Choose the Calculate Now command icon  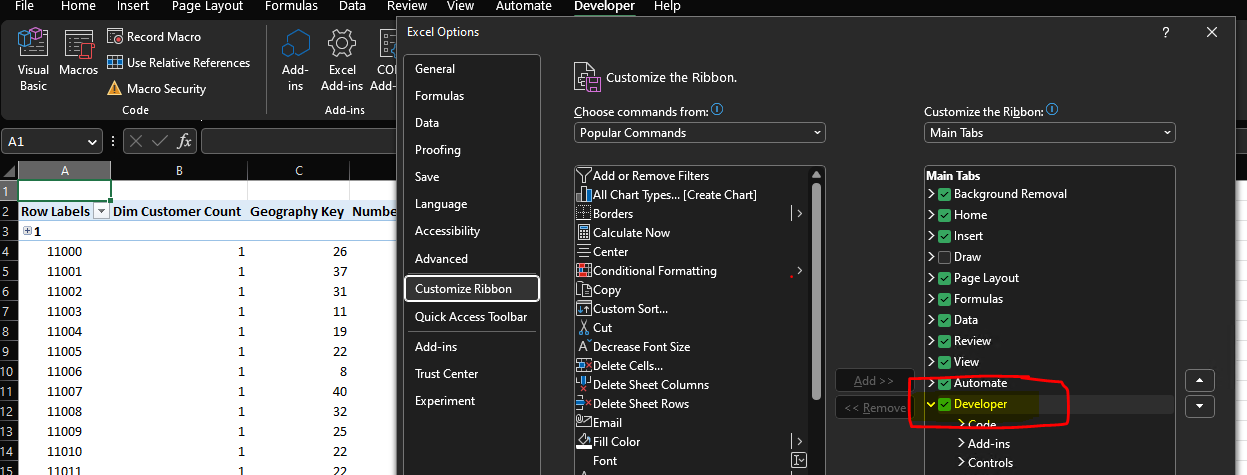(x=584, y=232)
